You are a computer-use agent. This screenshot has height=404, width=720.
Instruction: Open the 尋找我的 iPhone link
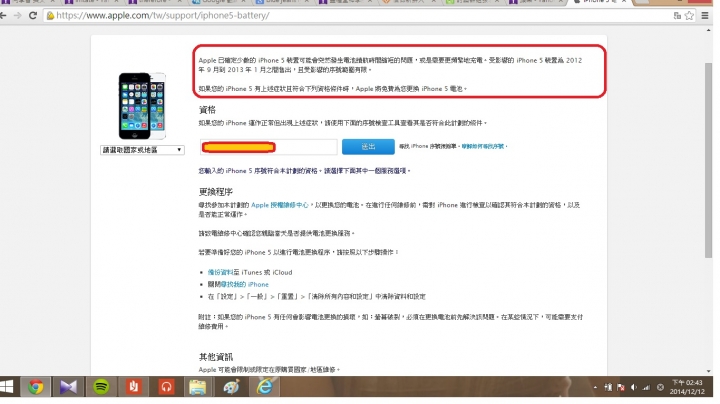tap(245, 285)
